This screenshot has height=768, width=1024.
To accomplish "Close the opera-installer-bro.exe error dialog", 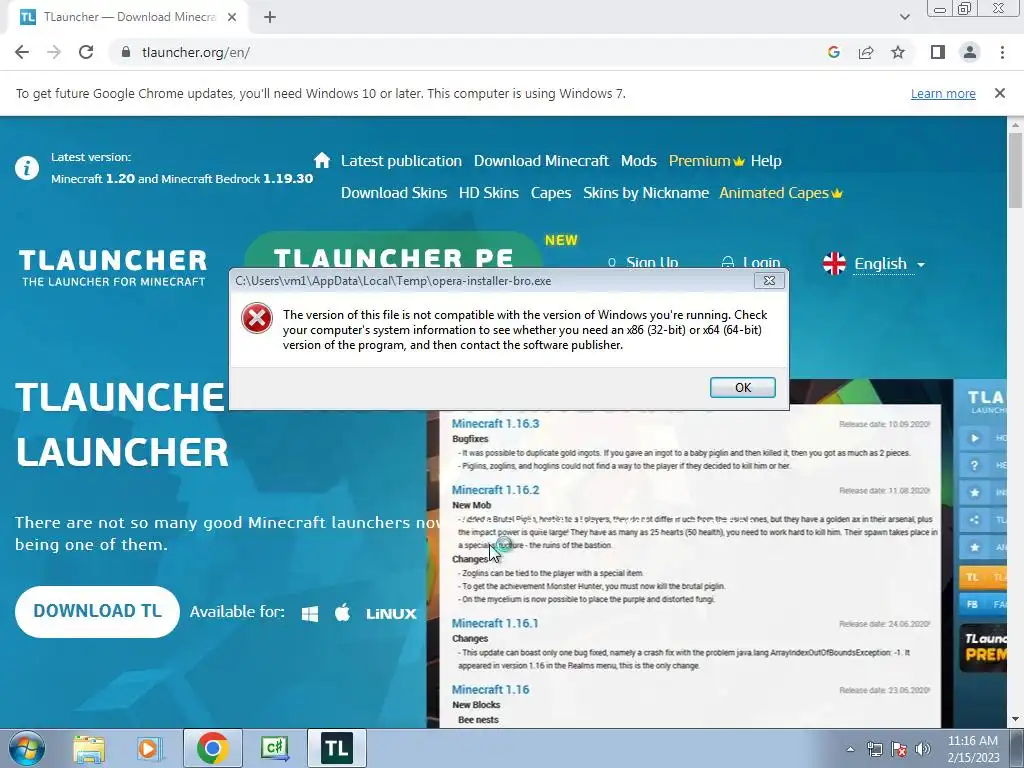I will coord(769,281).
